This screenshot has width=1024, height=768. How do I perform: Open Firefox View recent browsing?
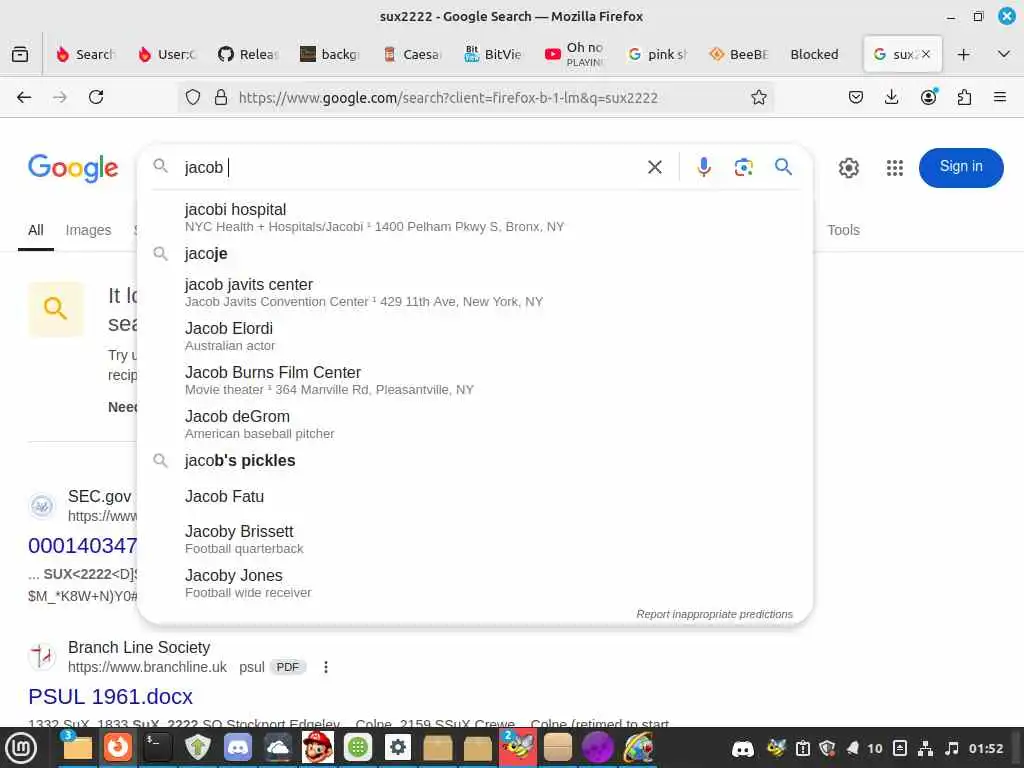[x=20, y=54]
